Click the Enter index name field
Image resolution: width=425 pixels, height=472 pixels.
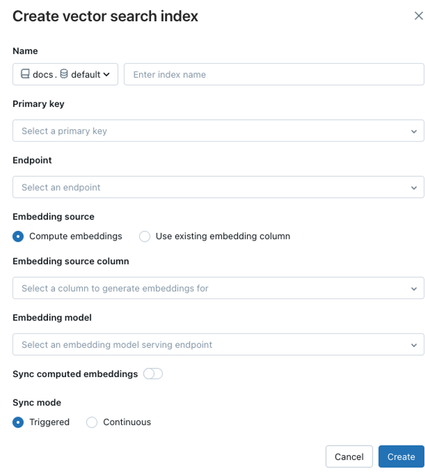[x=274, y=74]
